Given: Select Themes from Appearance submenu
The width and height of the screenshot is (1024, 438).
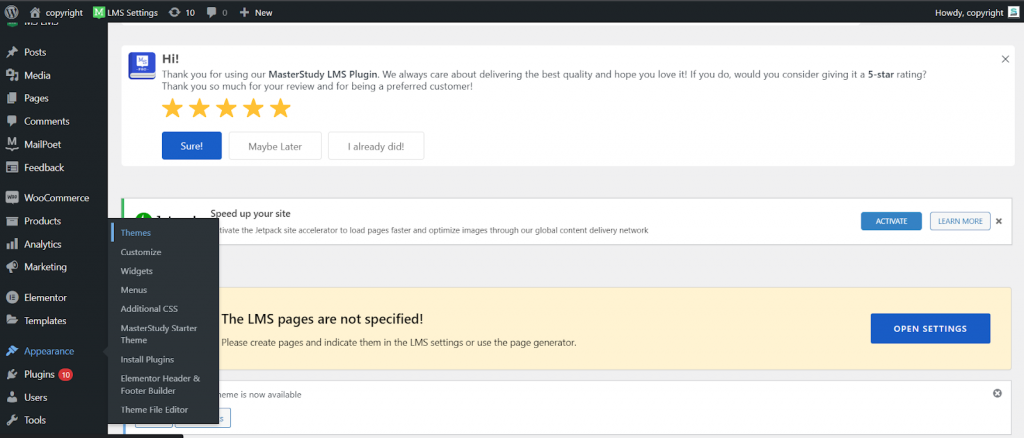Looking at the screenshot, I should 136,233.
